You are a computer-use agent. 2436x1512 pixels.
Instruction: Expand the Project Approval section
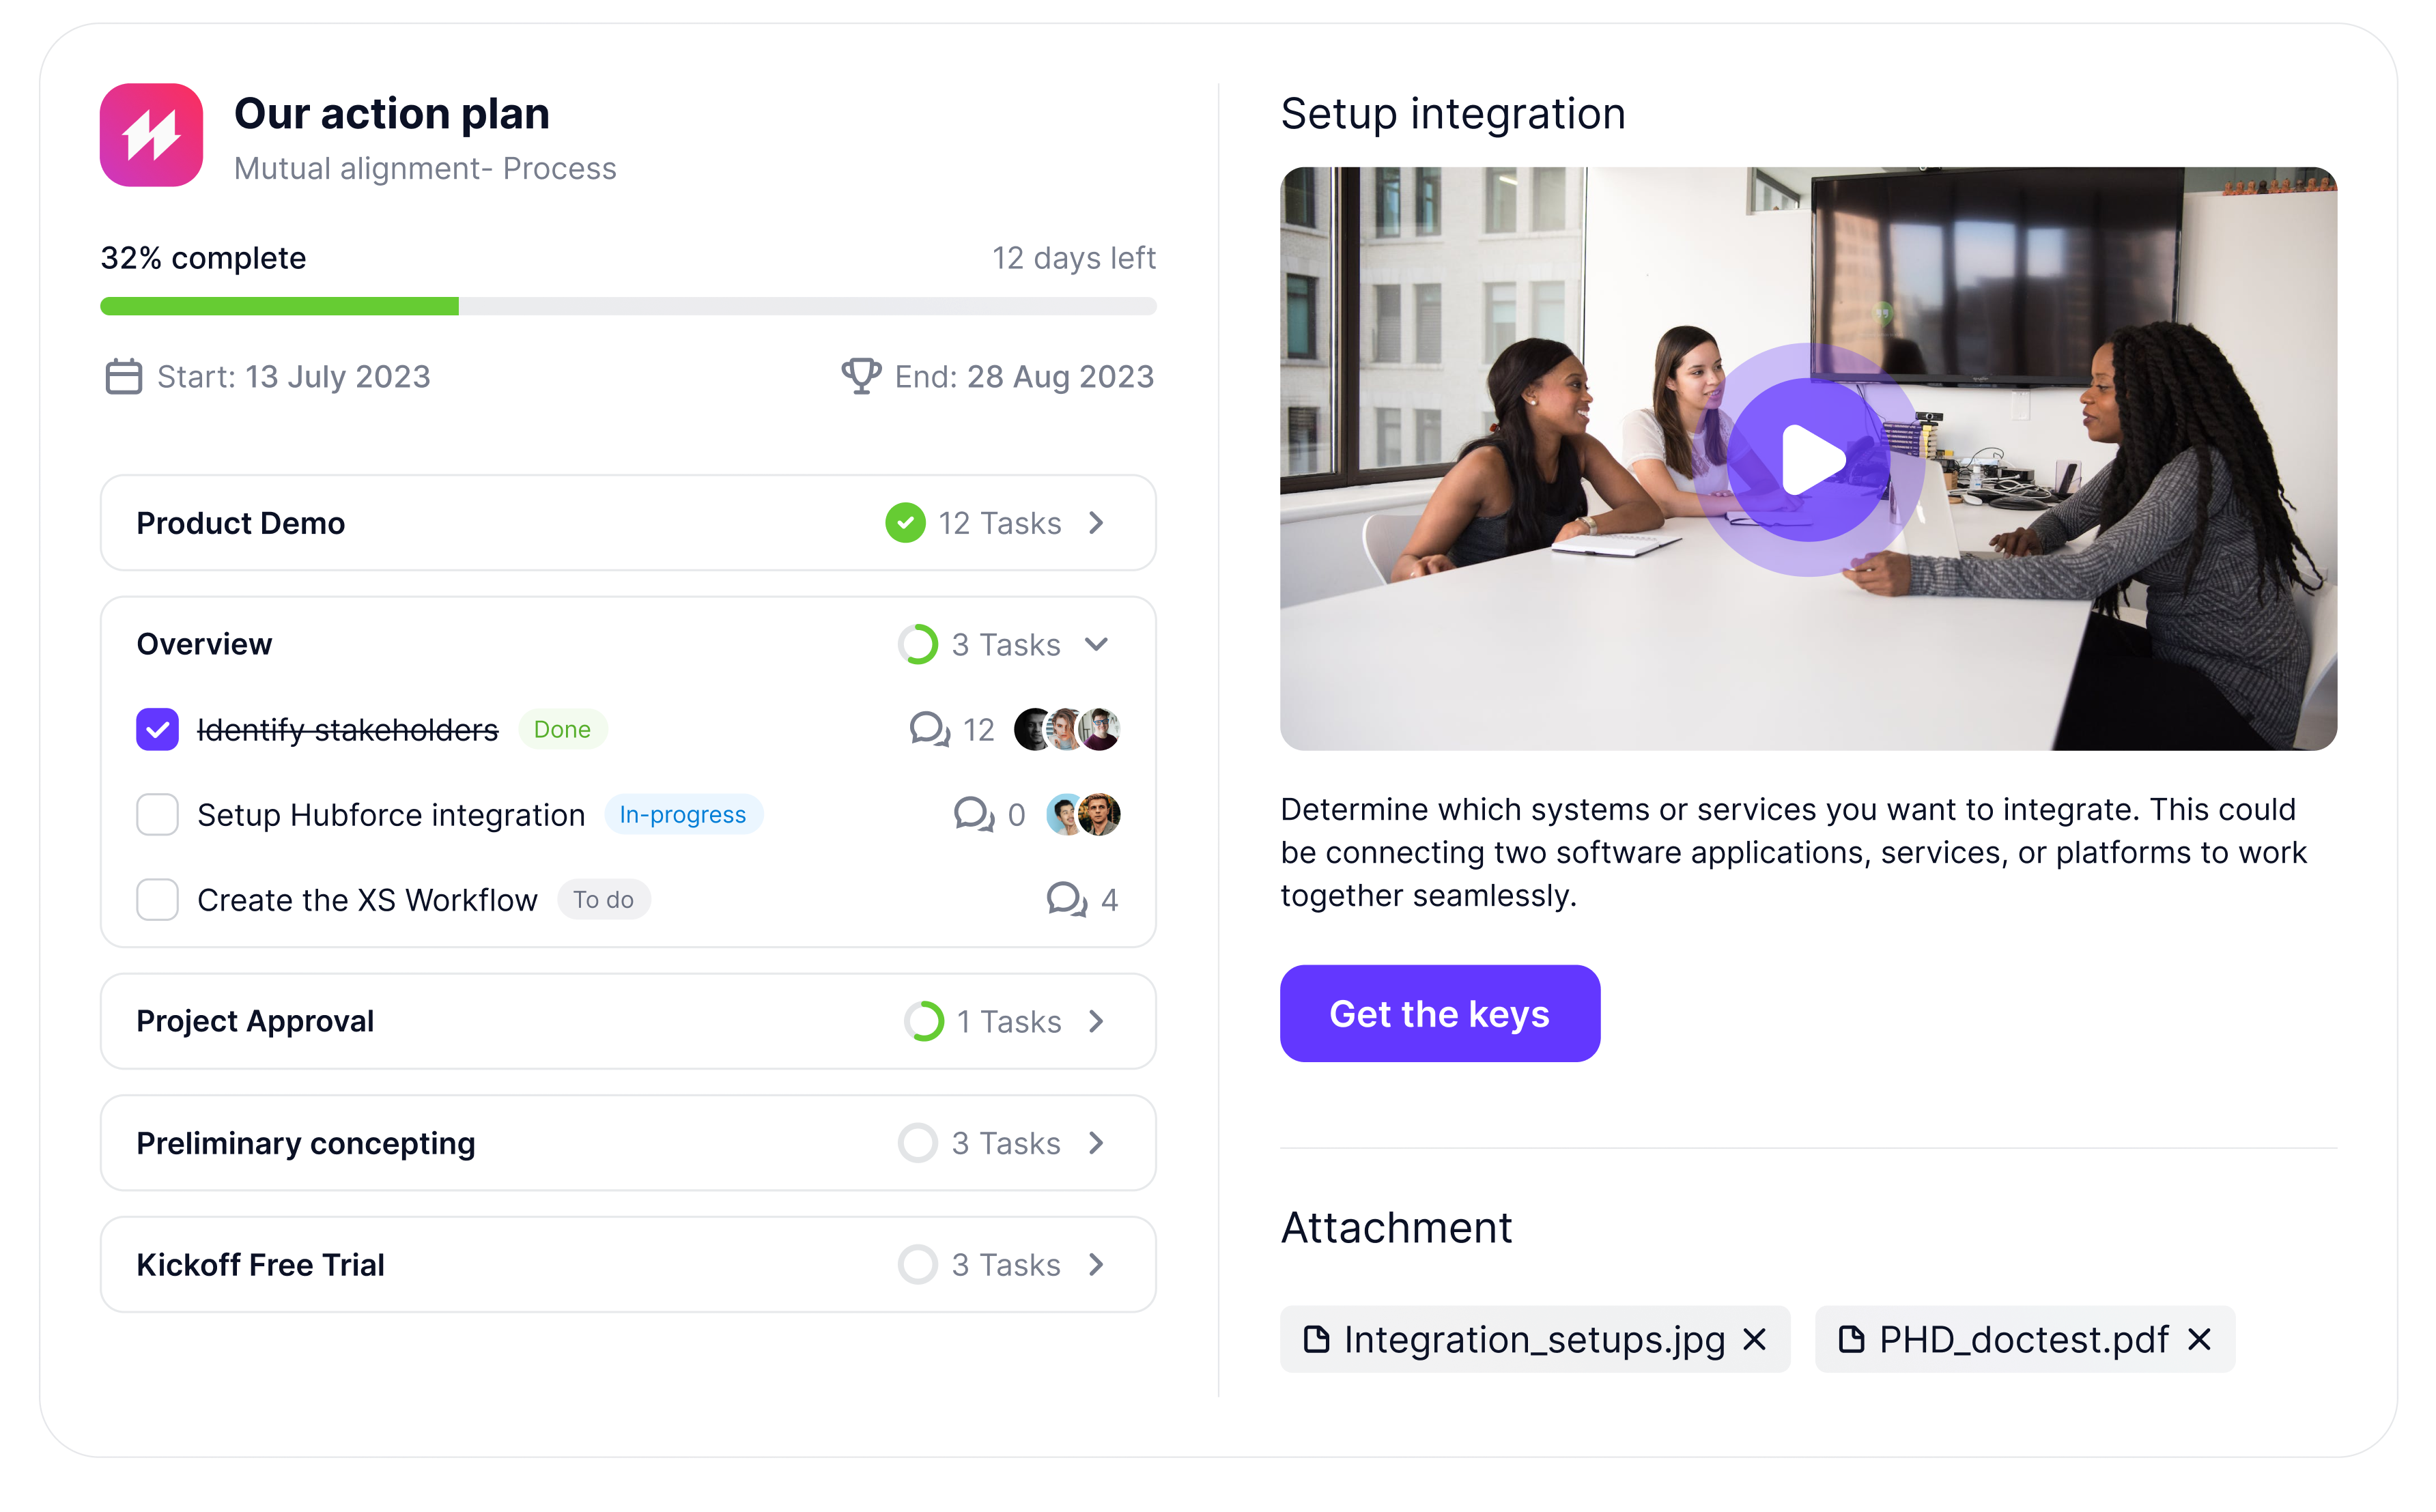click(x=1097, y=1022)
